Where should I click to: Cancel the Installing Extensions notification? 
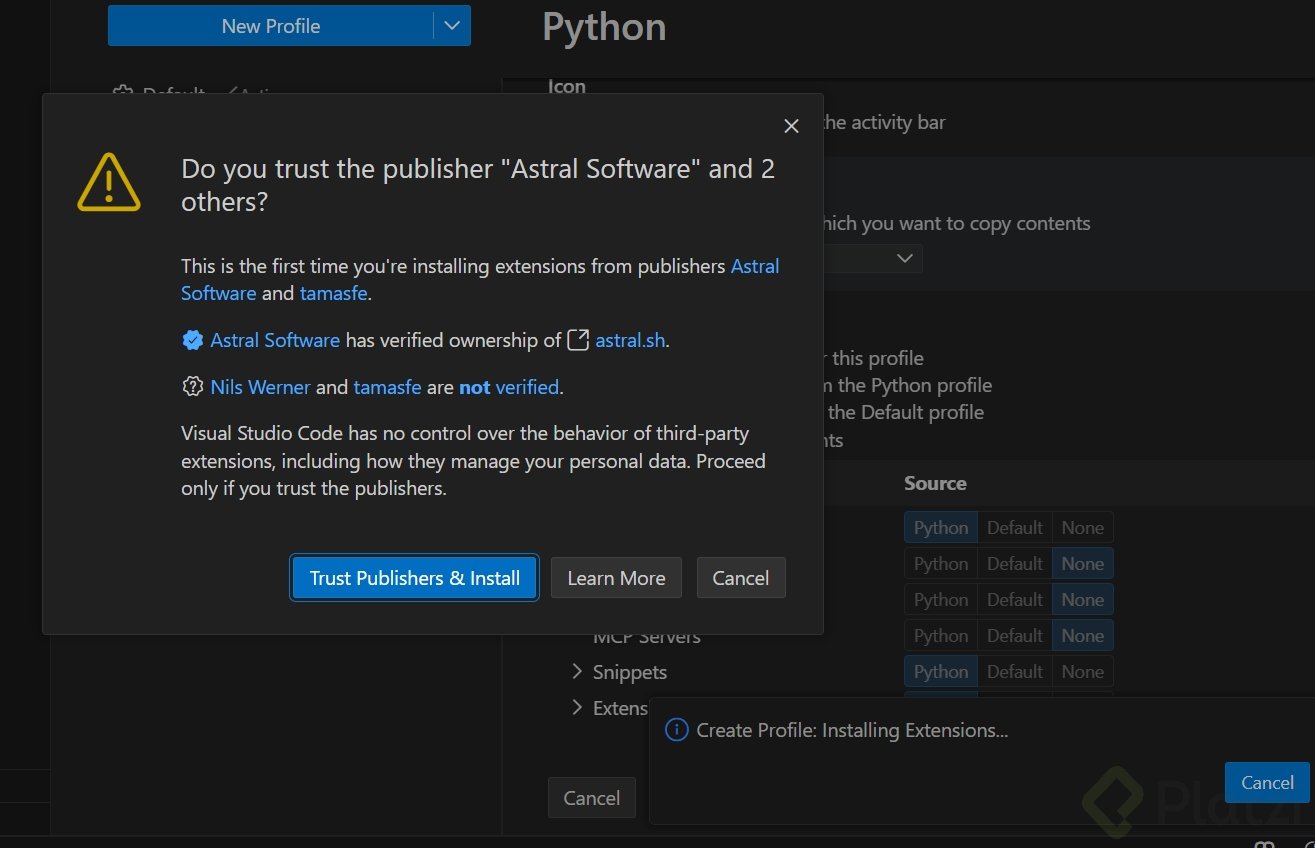[1267, 782]
